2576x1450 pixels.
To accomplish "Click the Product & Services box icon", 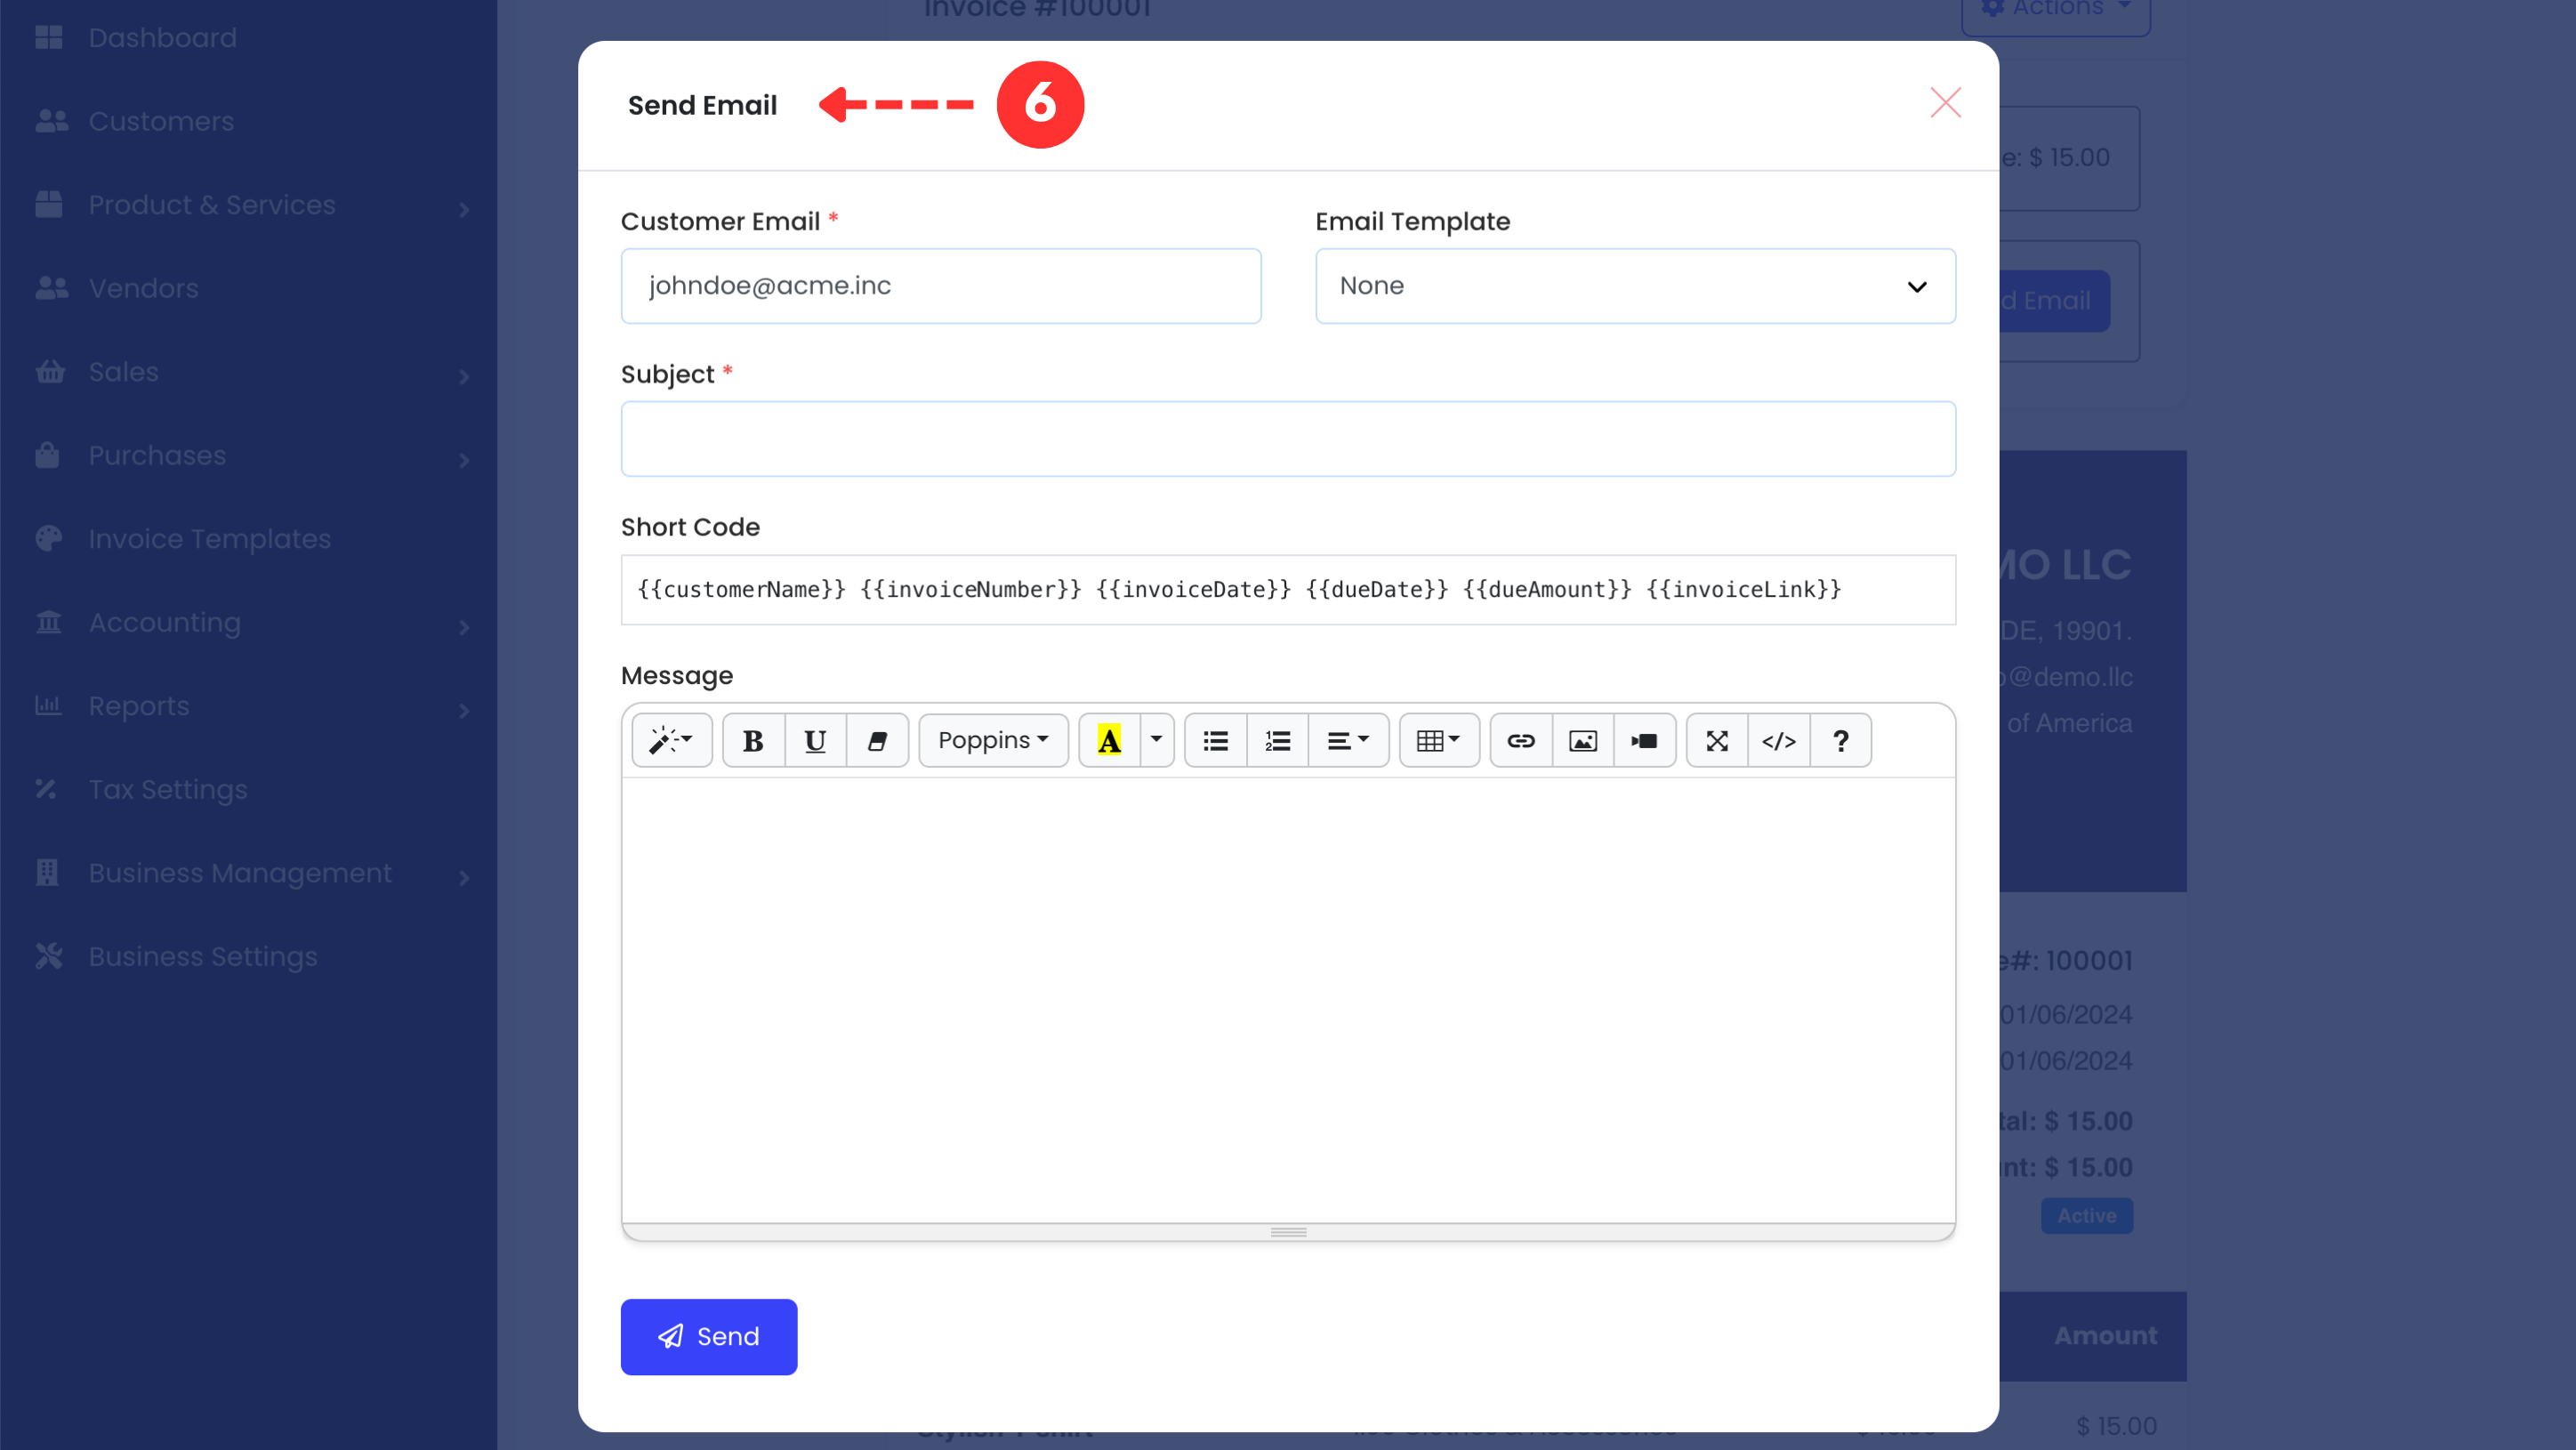I will coord(48,204).
